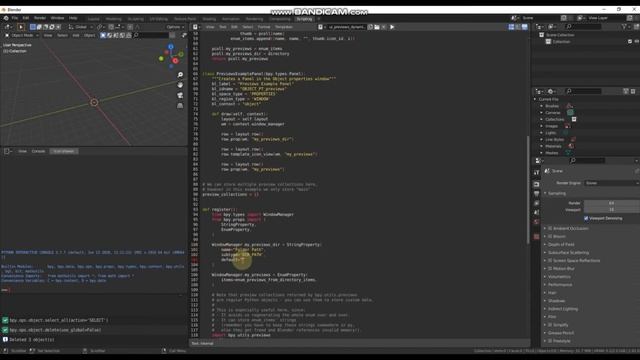
Task: Open text file folder icon in text editor header
Action: coord(377,27)
